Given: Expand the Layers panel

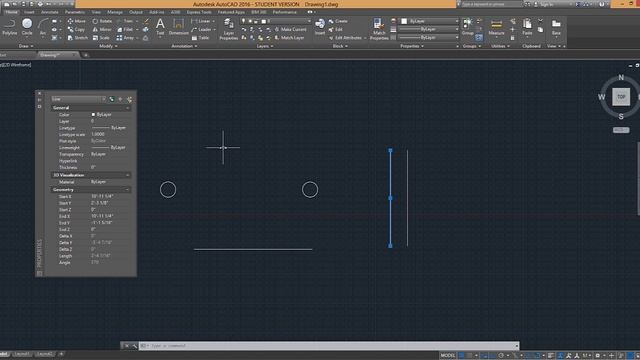Looking at the screenshot, I should (265, 46).
